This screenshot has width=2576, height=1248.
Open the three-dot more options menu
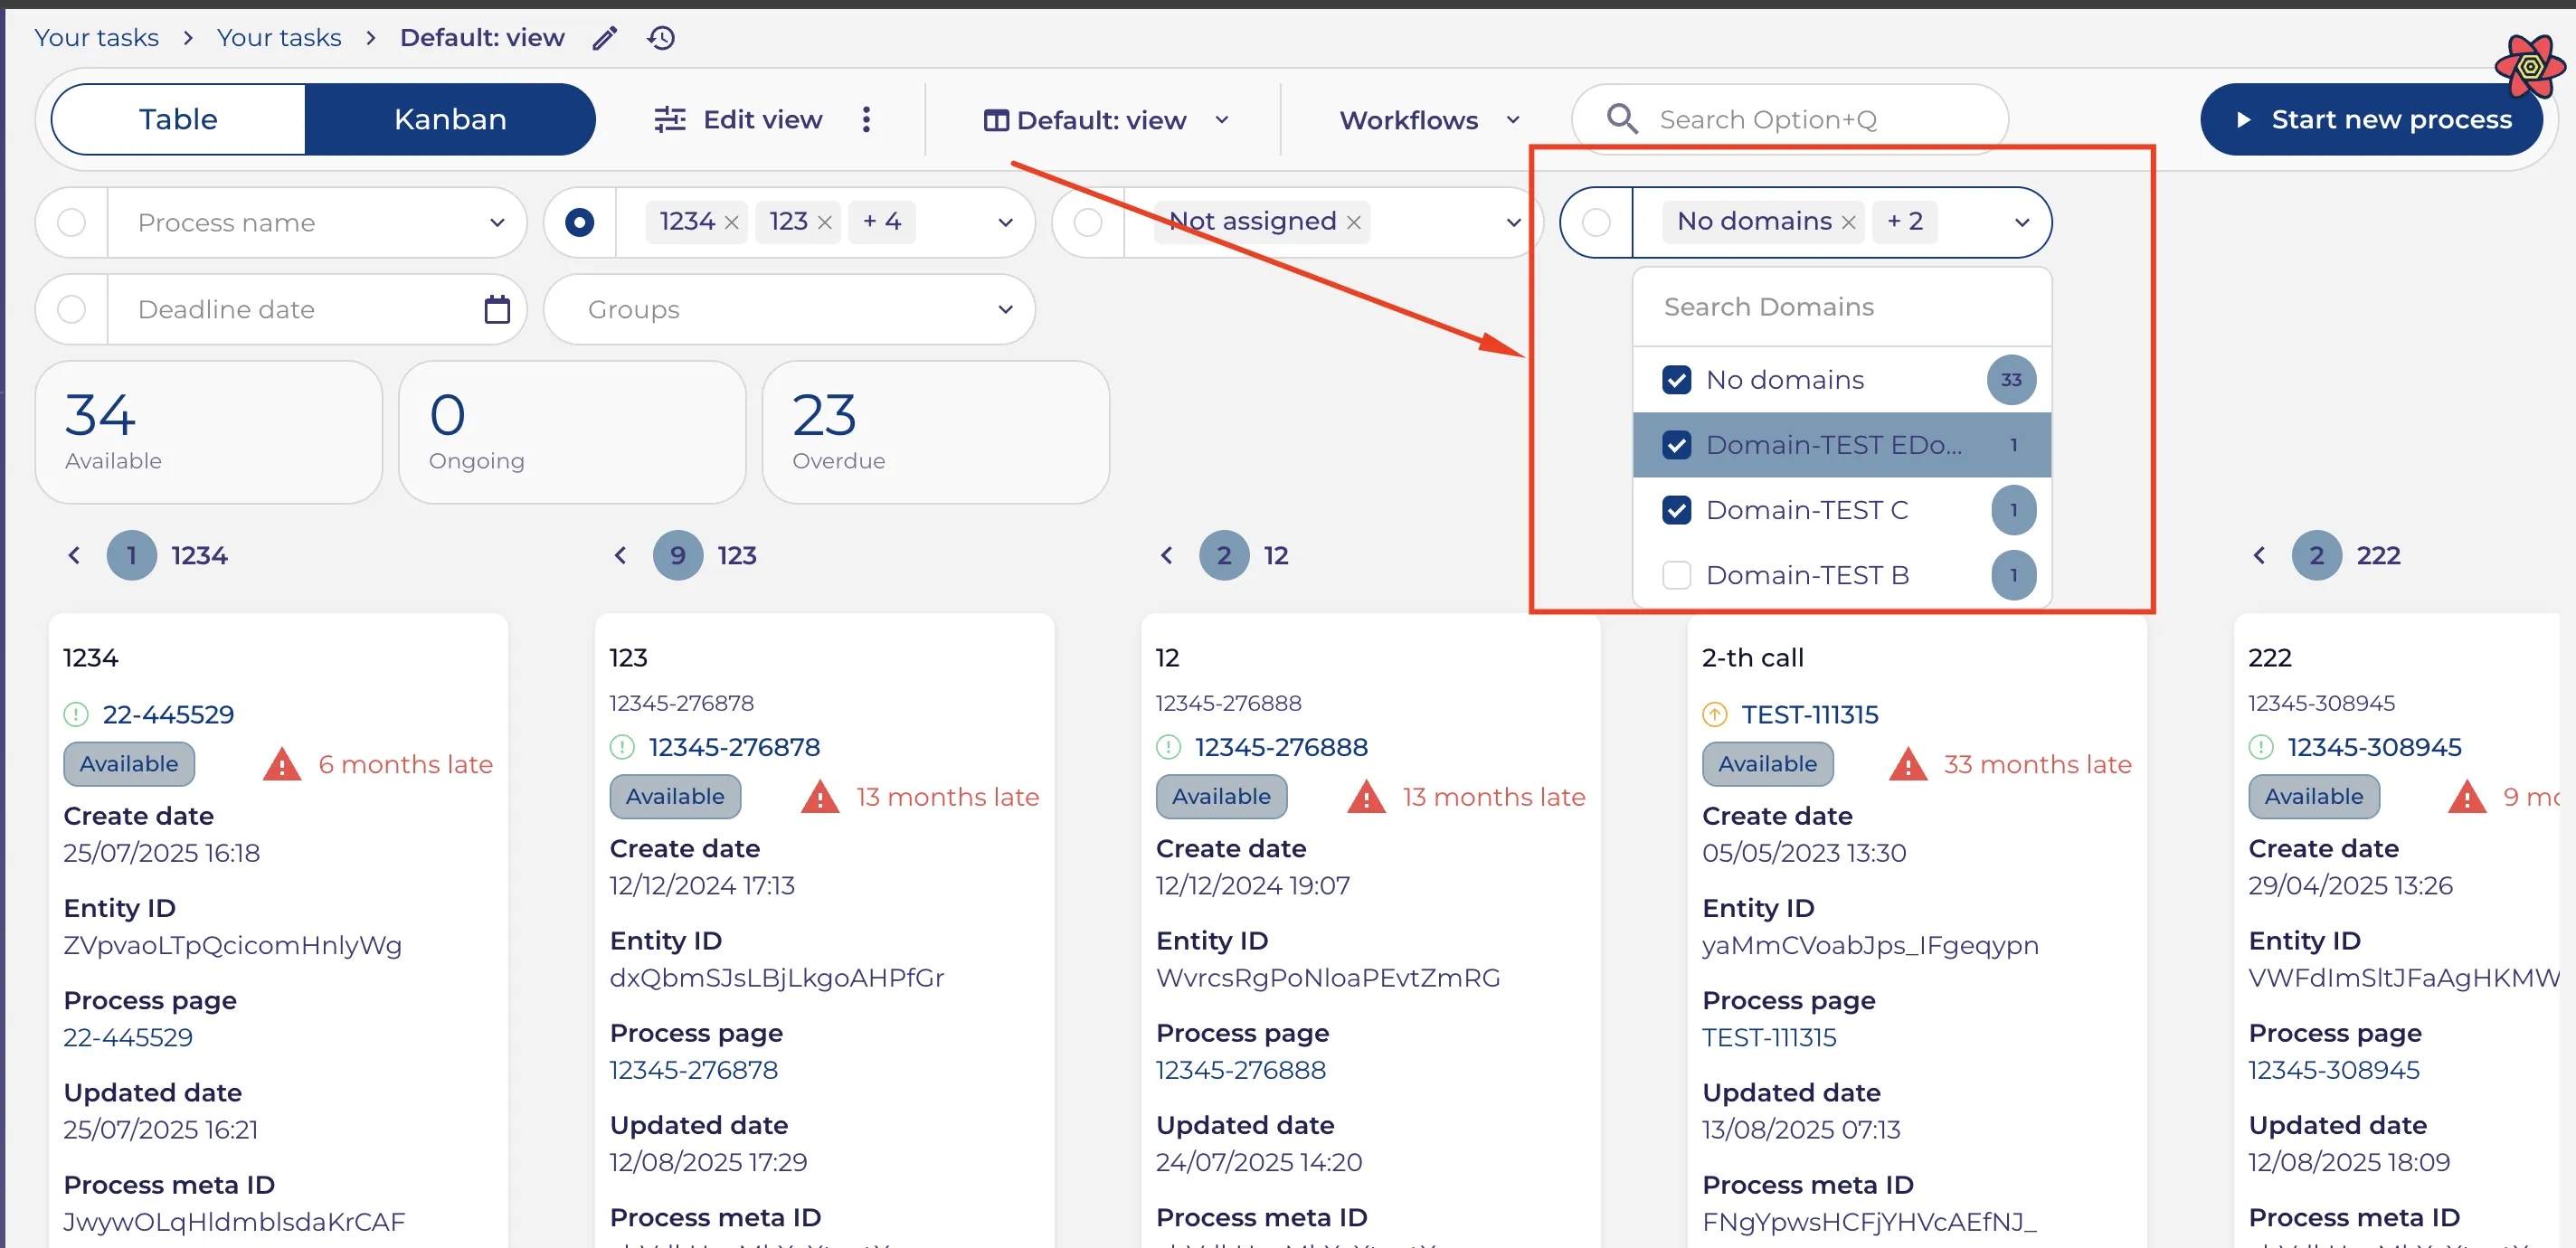tap(866, 119)
